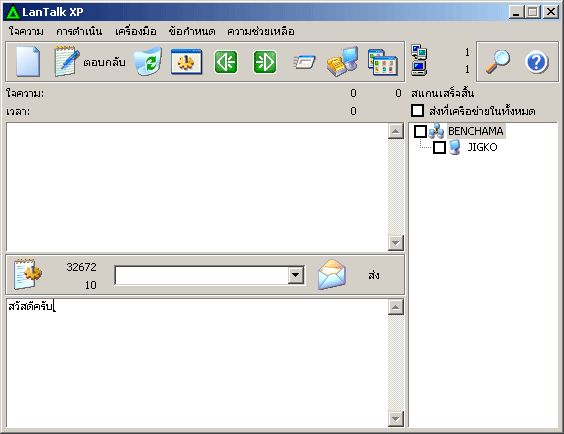The image size is (564, 434).
Task: Click the notepad with pen reply icon
Action: (x=66, y=61)
